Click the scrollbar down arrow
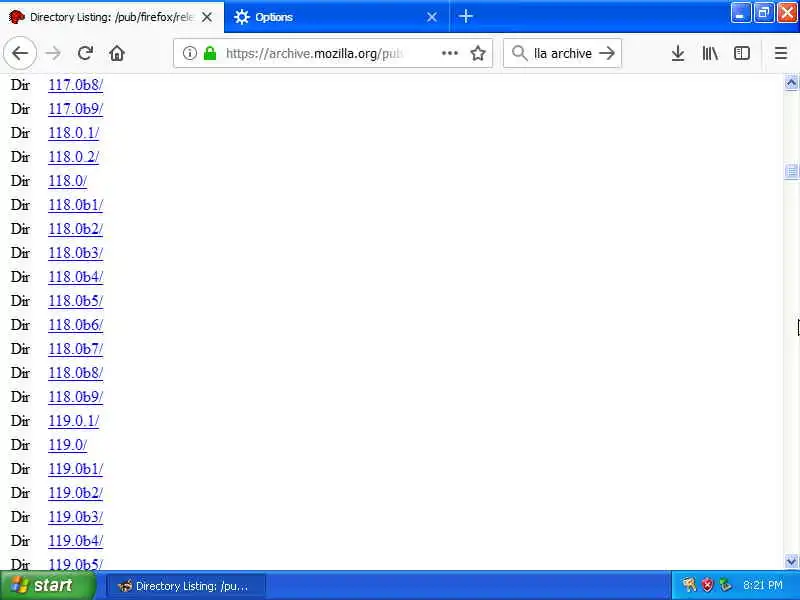 (791, 562)
